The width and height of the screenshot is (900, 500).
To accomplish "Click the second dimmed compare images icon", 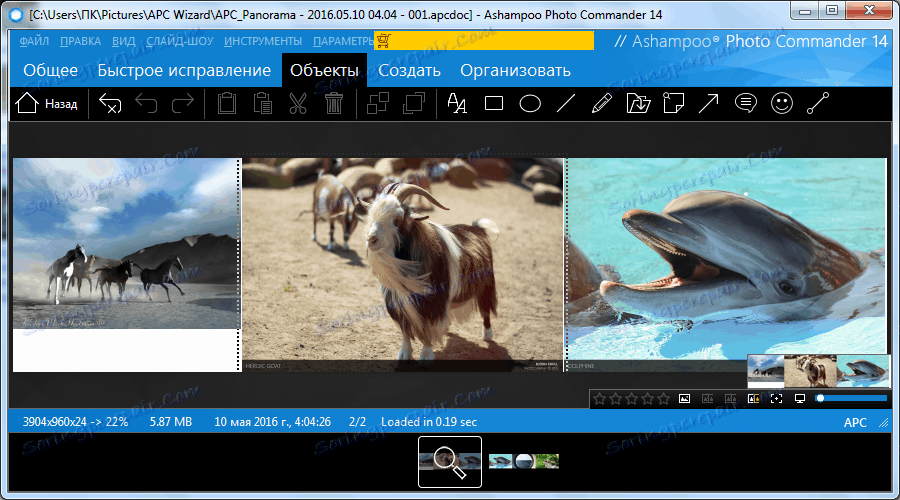I will [x=730, y=398].
